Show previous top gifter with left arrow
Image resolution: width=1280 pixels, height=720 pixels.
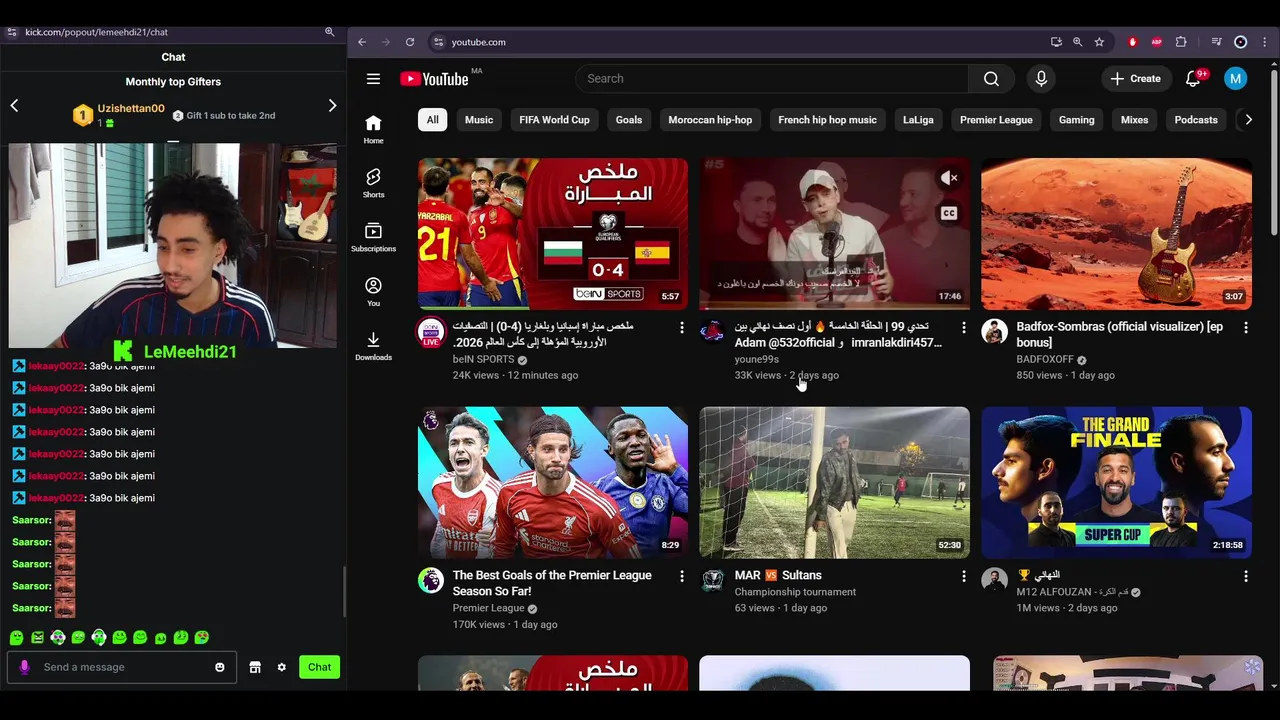[x=14, y=106]
